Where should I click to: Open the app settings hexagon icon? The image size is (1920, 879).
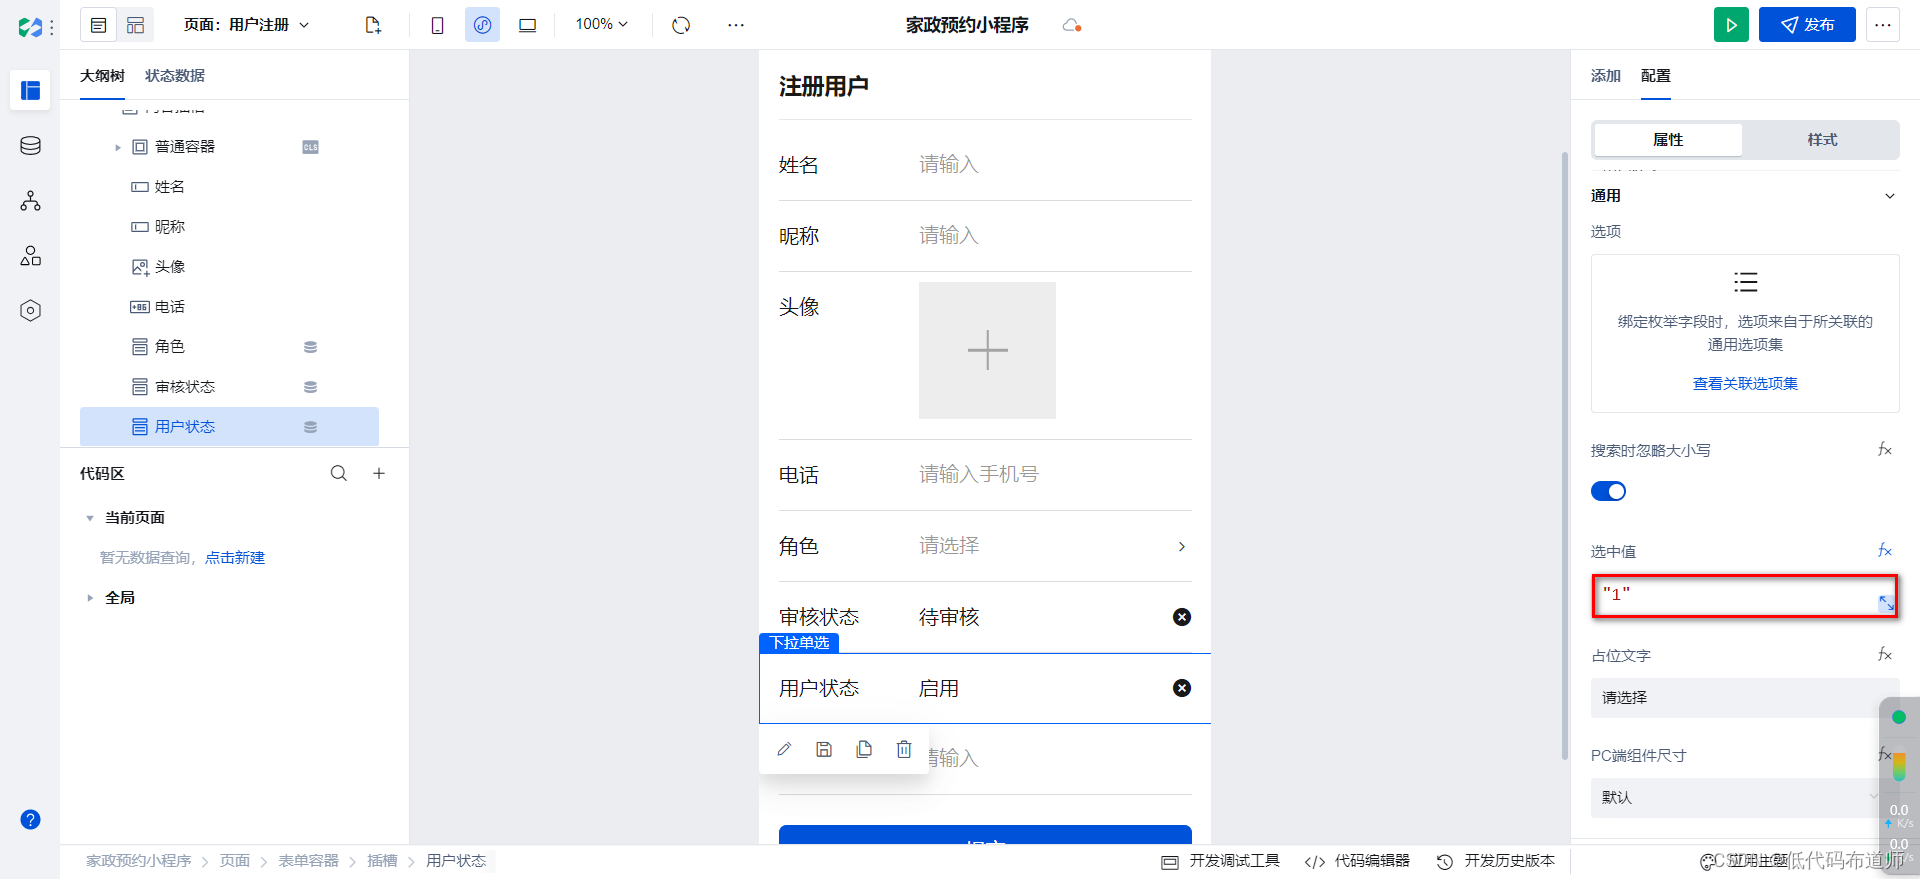pyautogui.click(x=30, y=311)
